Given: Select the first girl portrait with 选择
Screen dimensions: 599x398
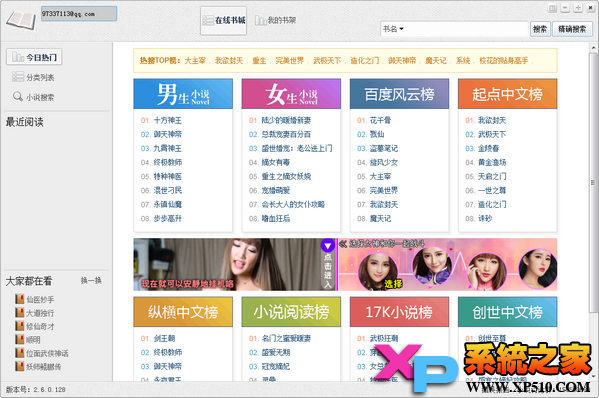Looking at the screenshot, I should pos(378,271).
